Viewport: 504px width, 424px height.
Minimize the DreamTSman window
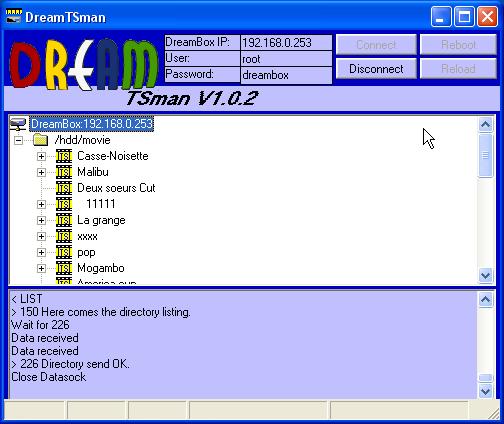[x=441, y=16]
